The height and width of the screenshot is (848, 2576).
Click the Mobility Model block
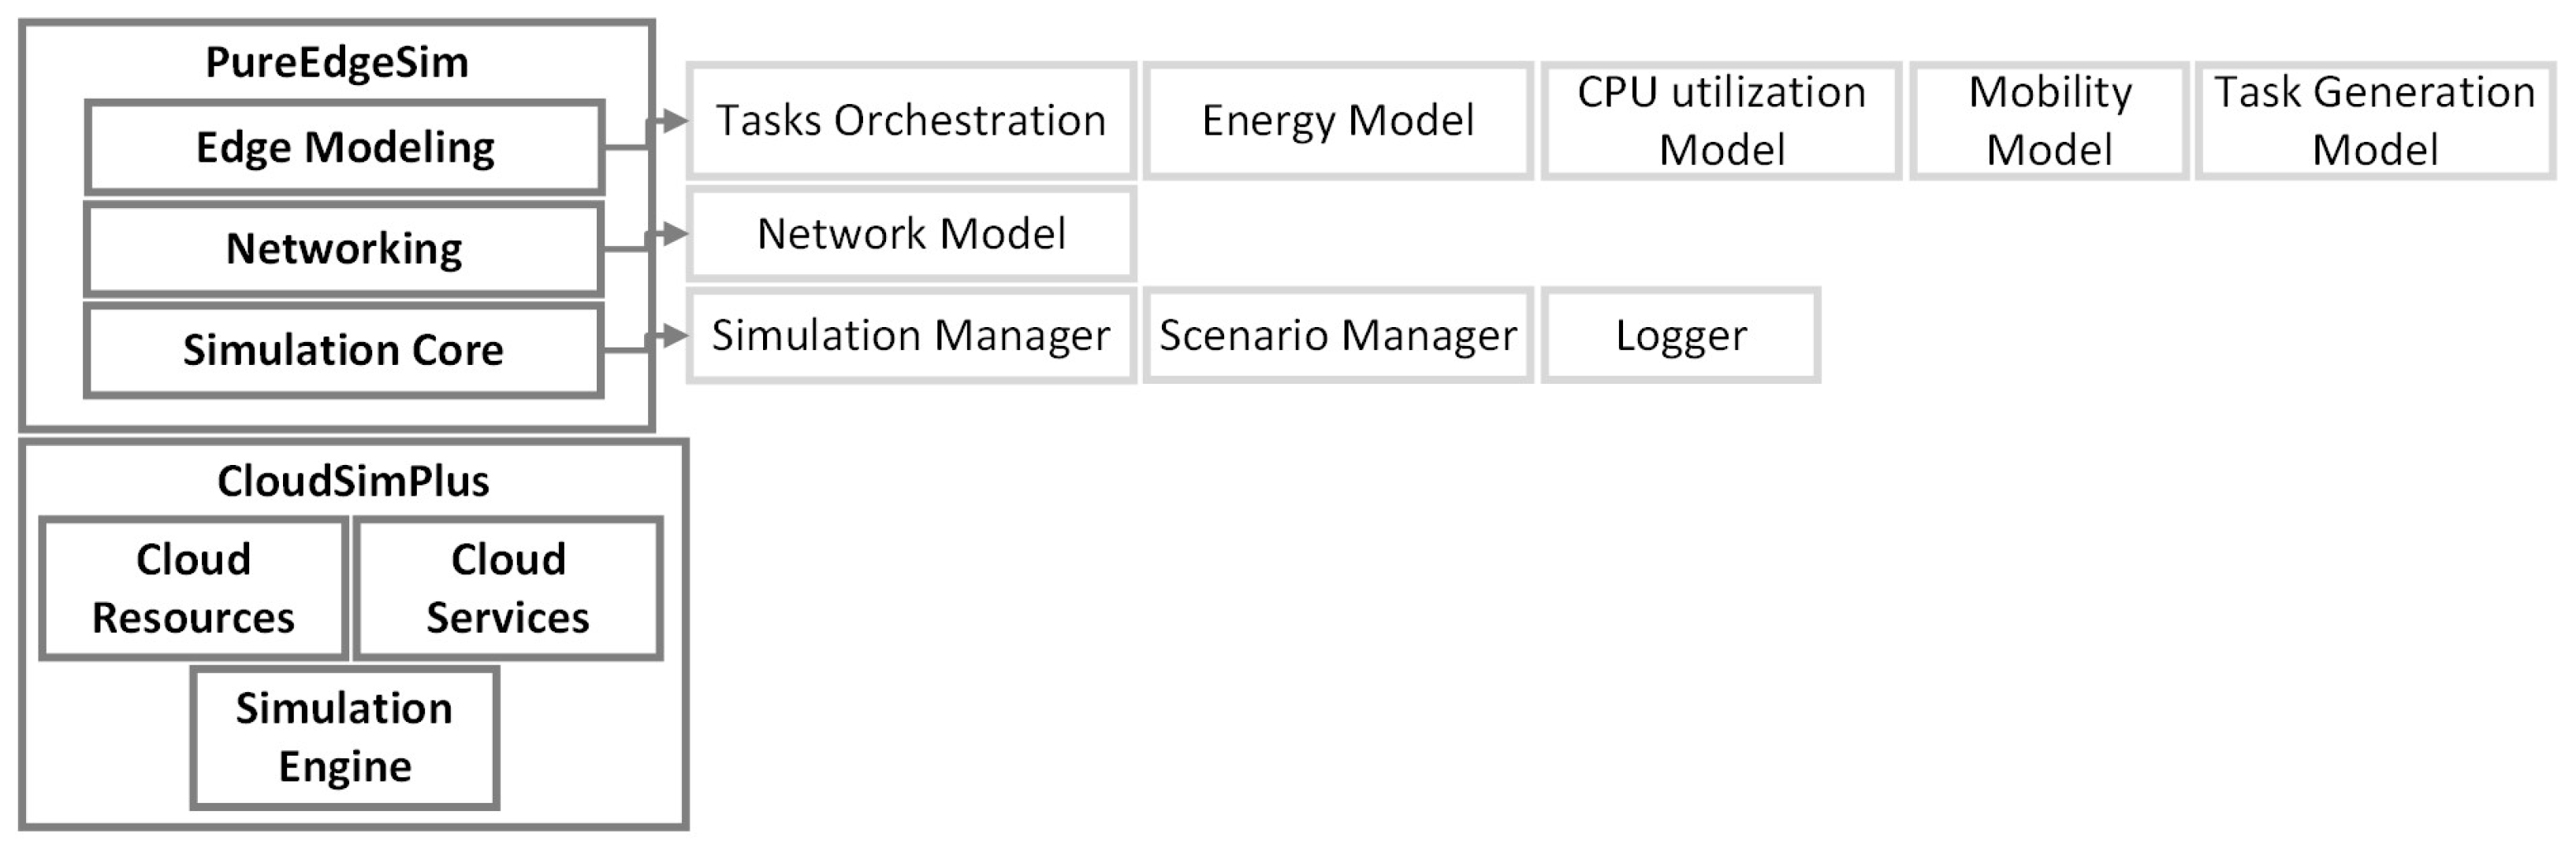[x=2049, y=121]
